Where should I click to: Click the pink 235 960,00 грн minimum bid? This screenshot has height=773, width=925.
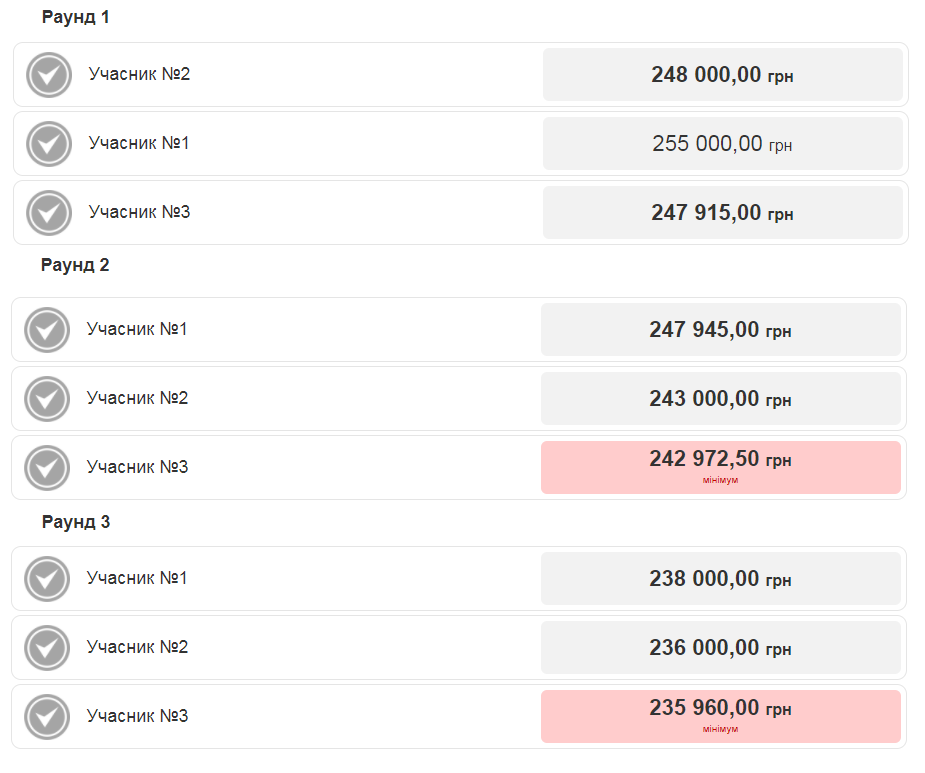720,716
